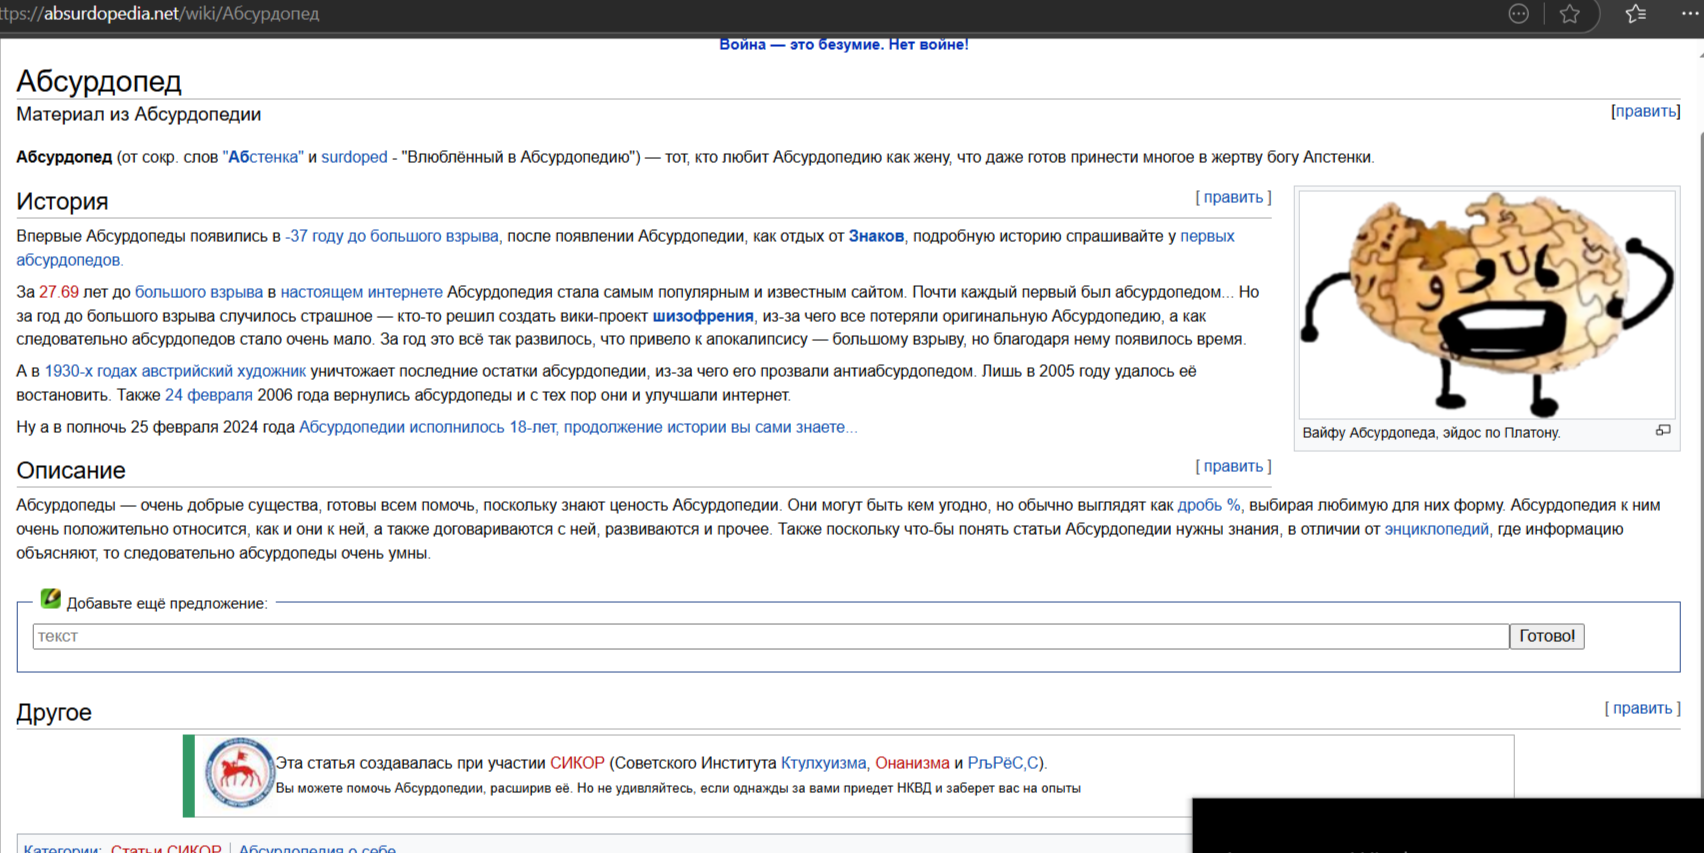Enlarge the image via the caption magnify icon
Viewport: 1704px width, 853px height.
tap(1663, 431)
